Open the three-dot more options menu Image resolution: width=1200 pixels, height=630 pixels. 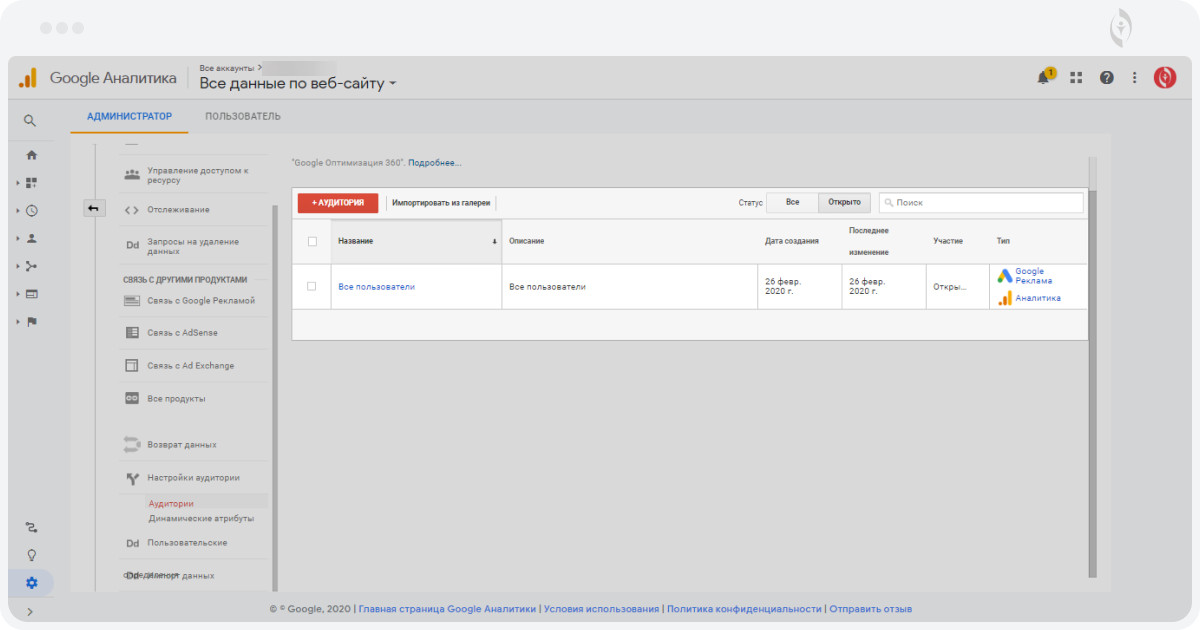point(1134,77)
